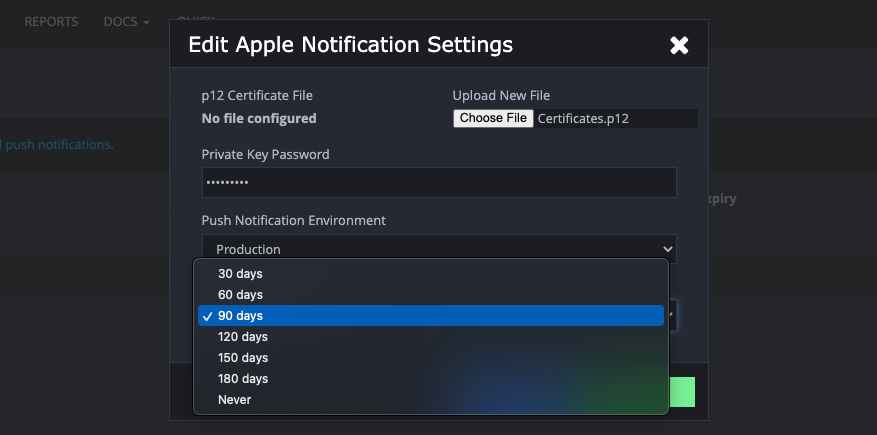The image size is (877, 435).
Task: Click the Private Key Password label
Action: tap(266, 154)
